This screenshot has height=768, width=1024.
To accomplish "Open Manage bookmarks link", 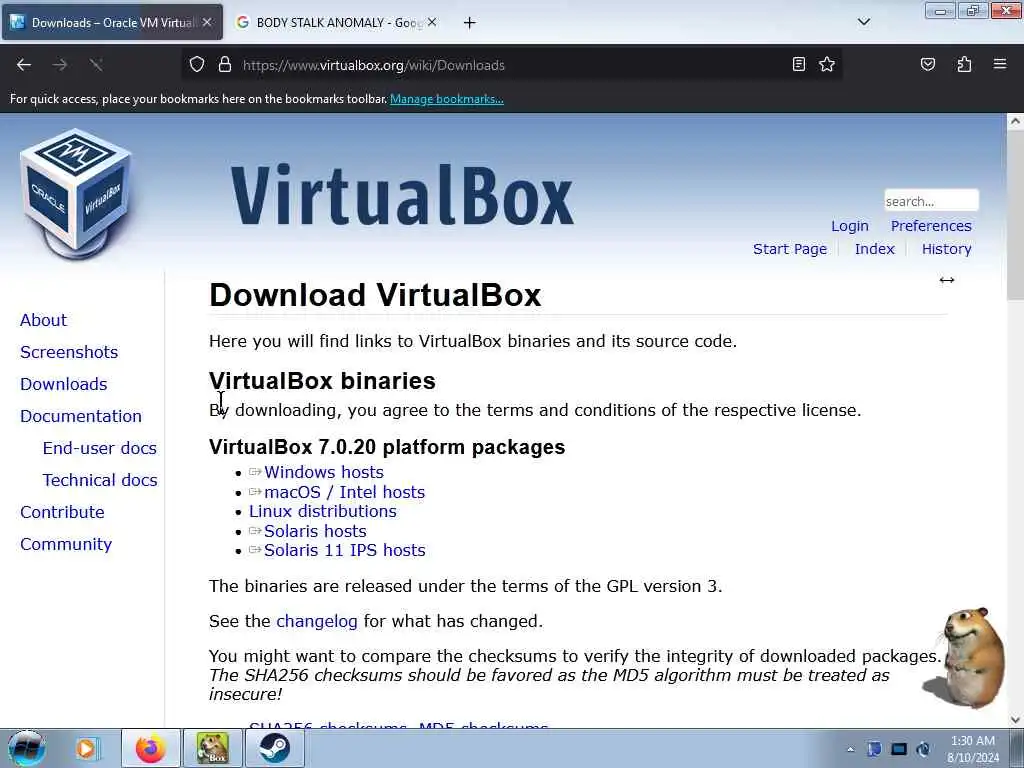I will pyautogui.click(x=447, y=99).
